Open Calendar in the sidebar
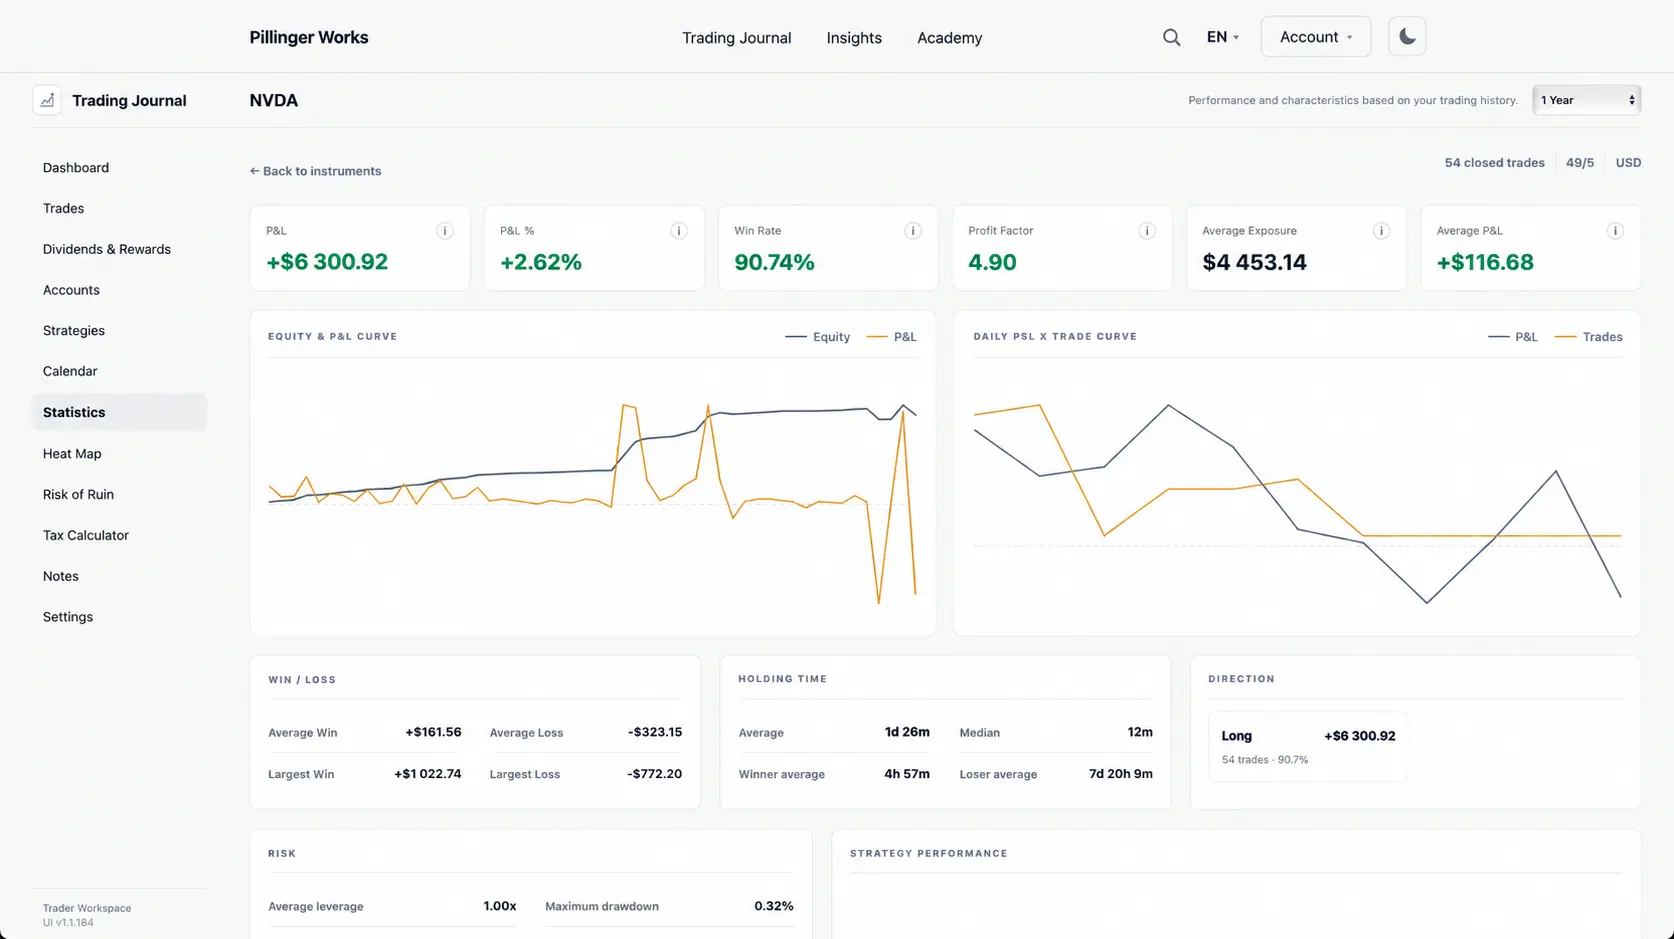This screenshot has height=939, width=1674. (119, 372)
